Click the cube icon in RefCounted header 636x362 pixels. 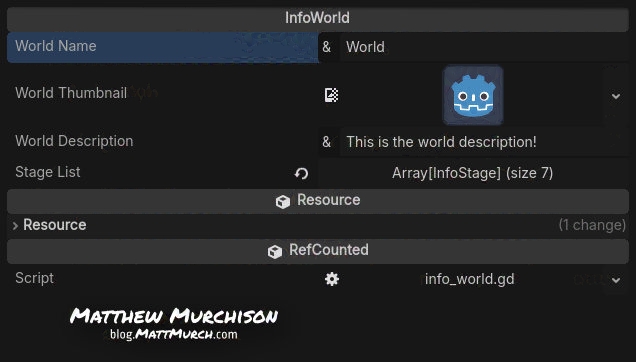(275, 251)
